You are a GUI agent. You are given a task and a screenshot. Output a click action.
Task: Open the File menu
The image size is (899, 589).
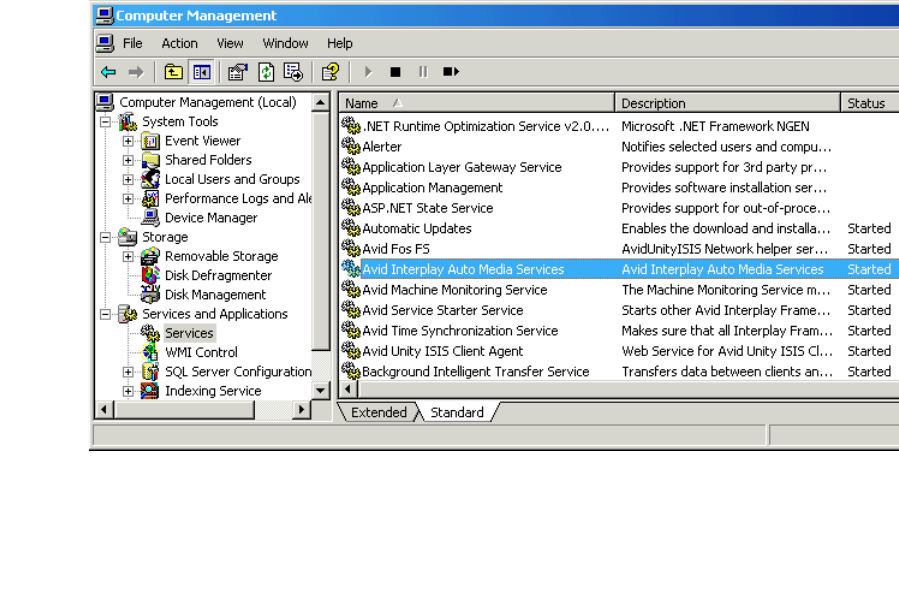coord(132,44)
